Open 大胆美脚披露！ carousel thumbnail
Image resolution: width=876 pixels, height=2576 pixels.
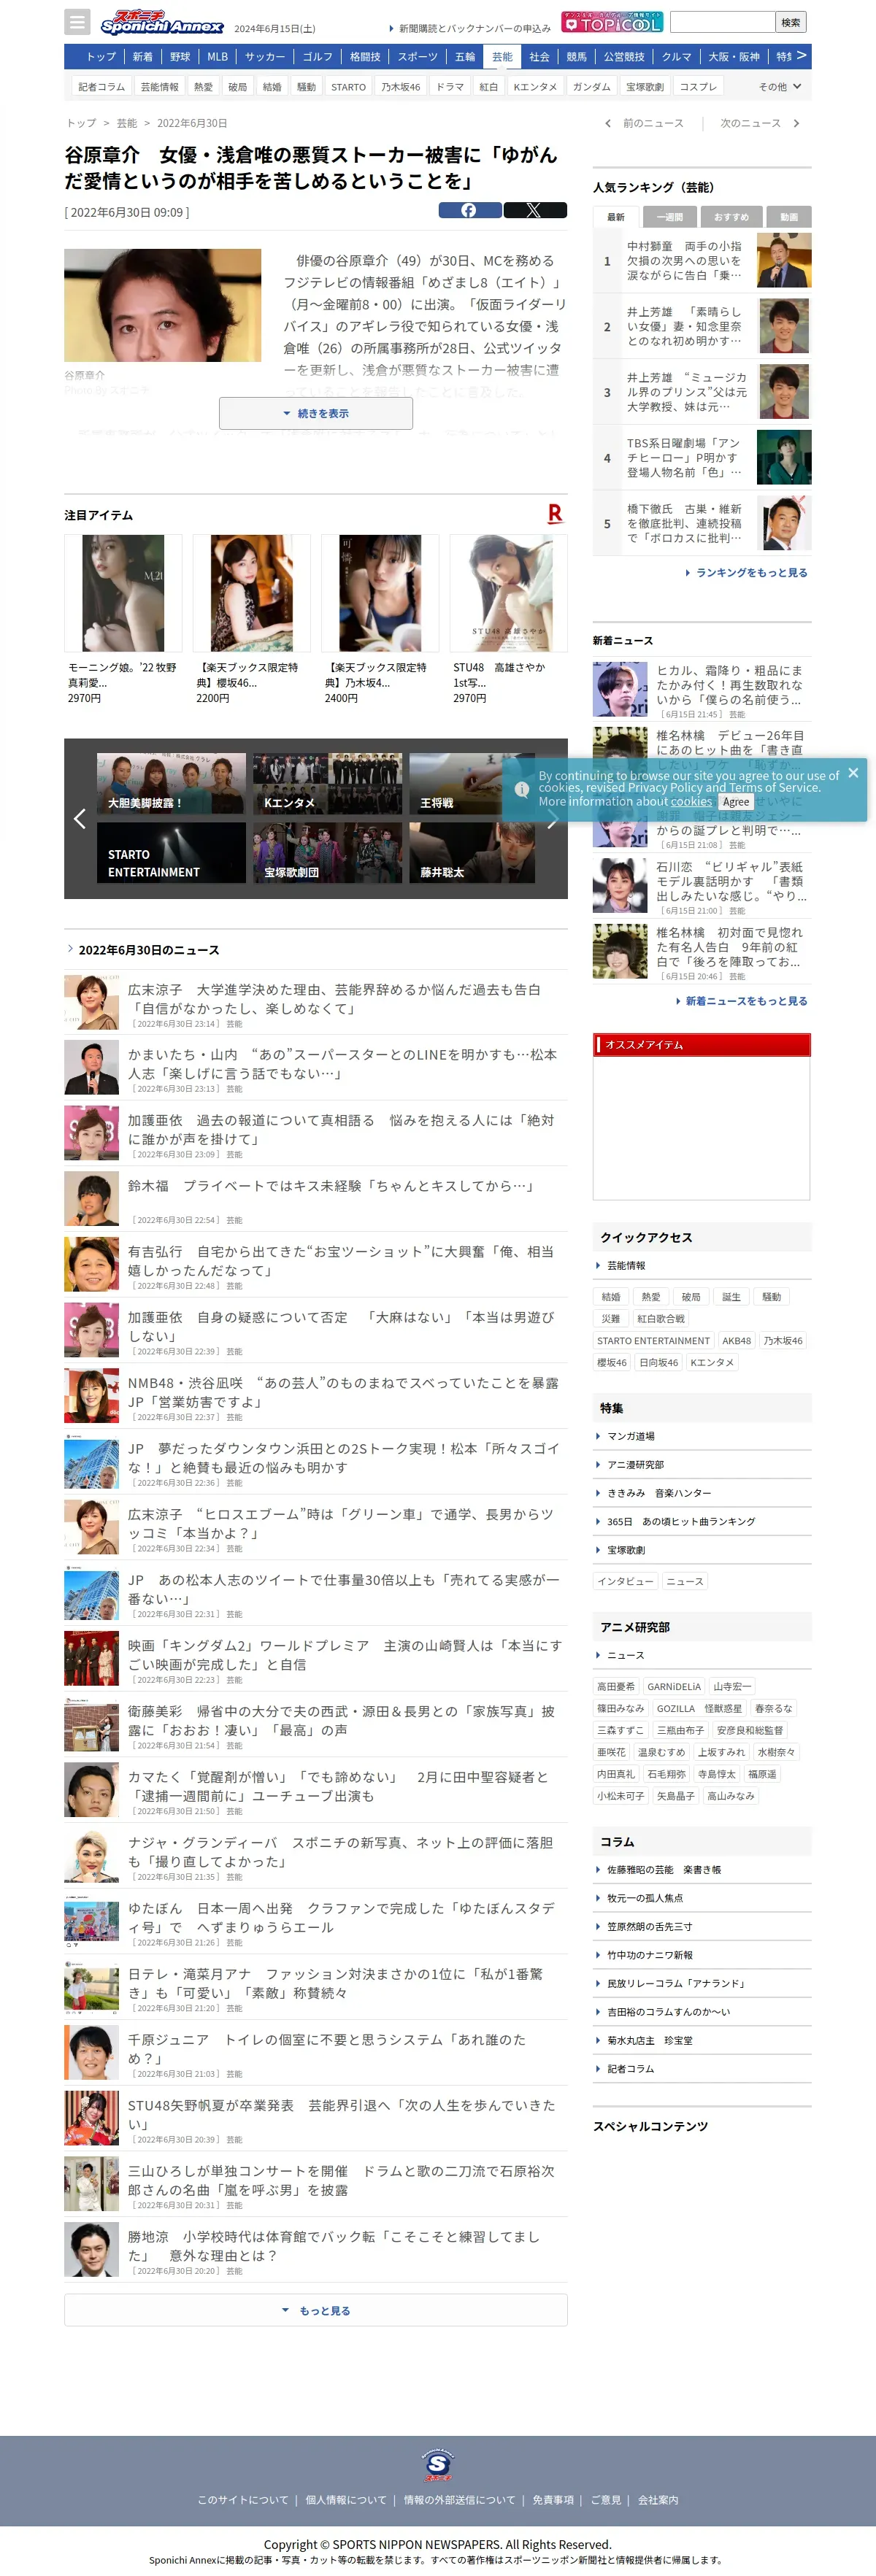(x=171, y=783)
